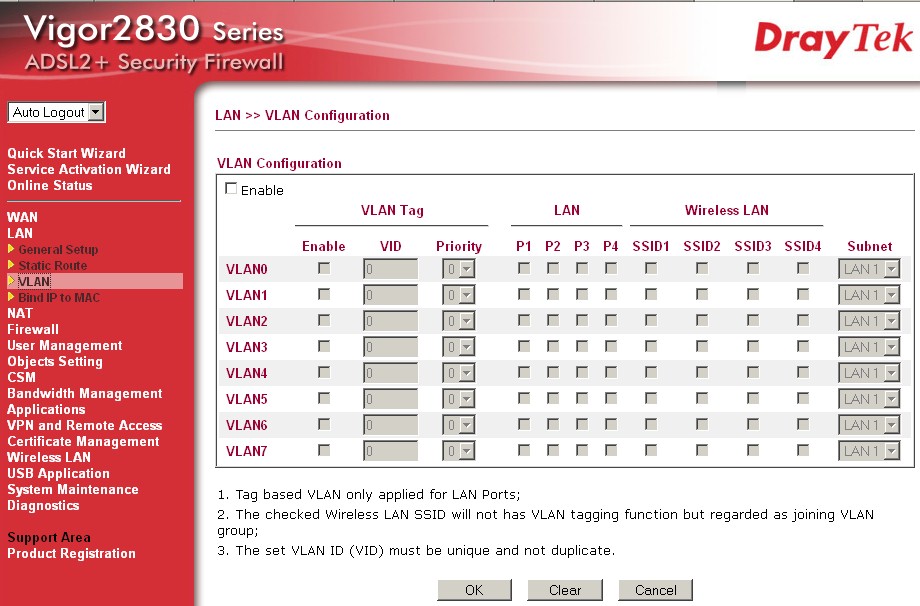Open the Priority dropdown for VLAN0
Viewport: 920px width, 606px height.
coord(459,269)
